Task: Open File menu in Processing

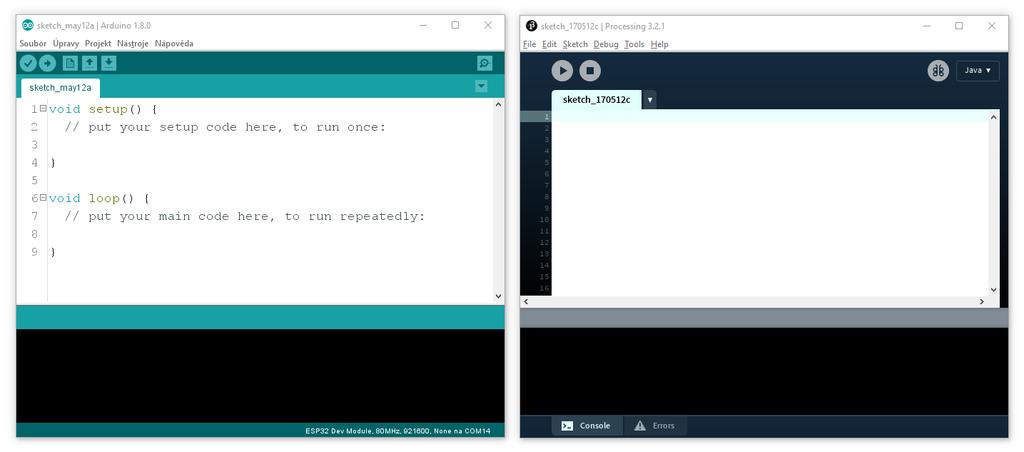Action: [x=530, y=44]
